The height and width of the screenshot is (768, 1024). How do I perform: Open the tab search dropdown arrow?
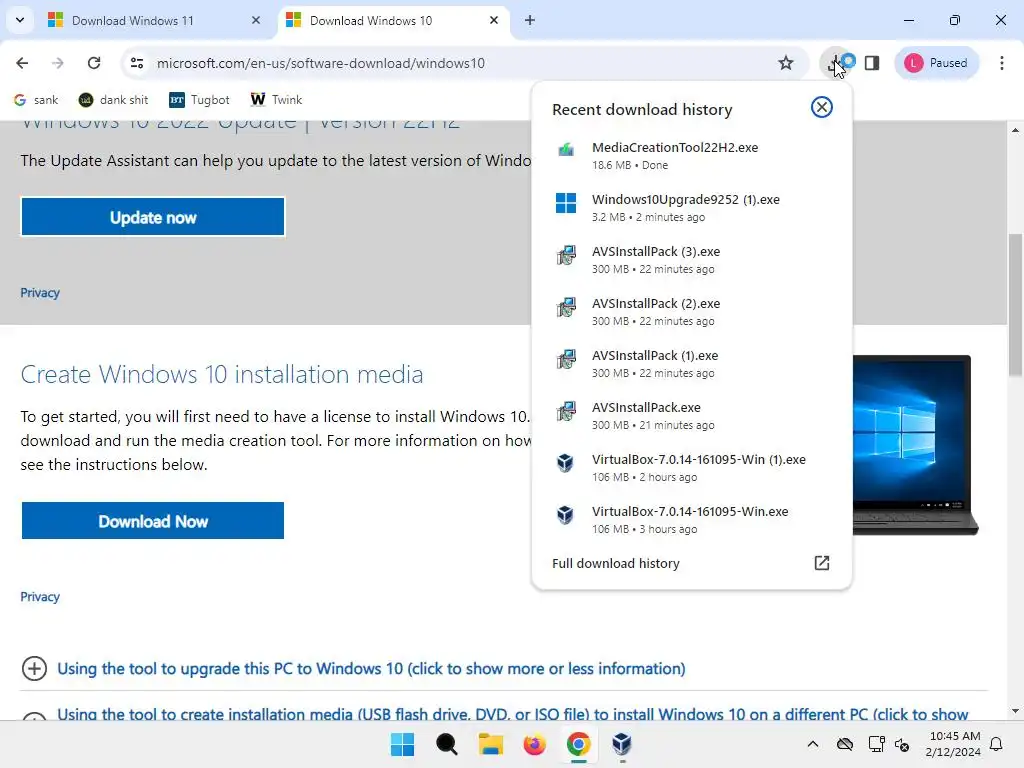point(20,20)
